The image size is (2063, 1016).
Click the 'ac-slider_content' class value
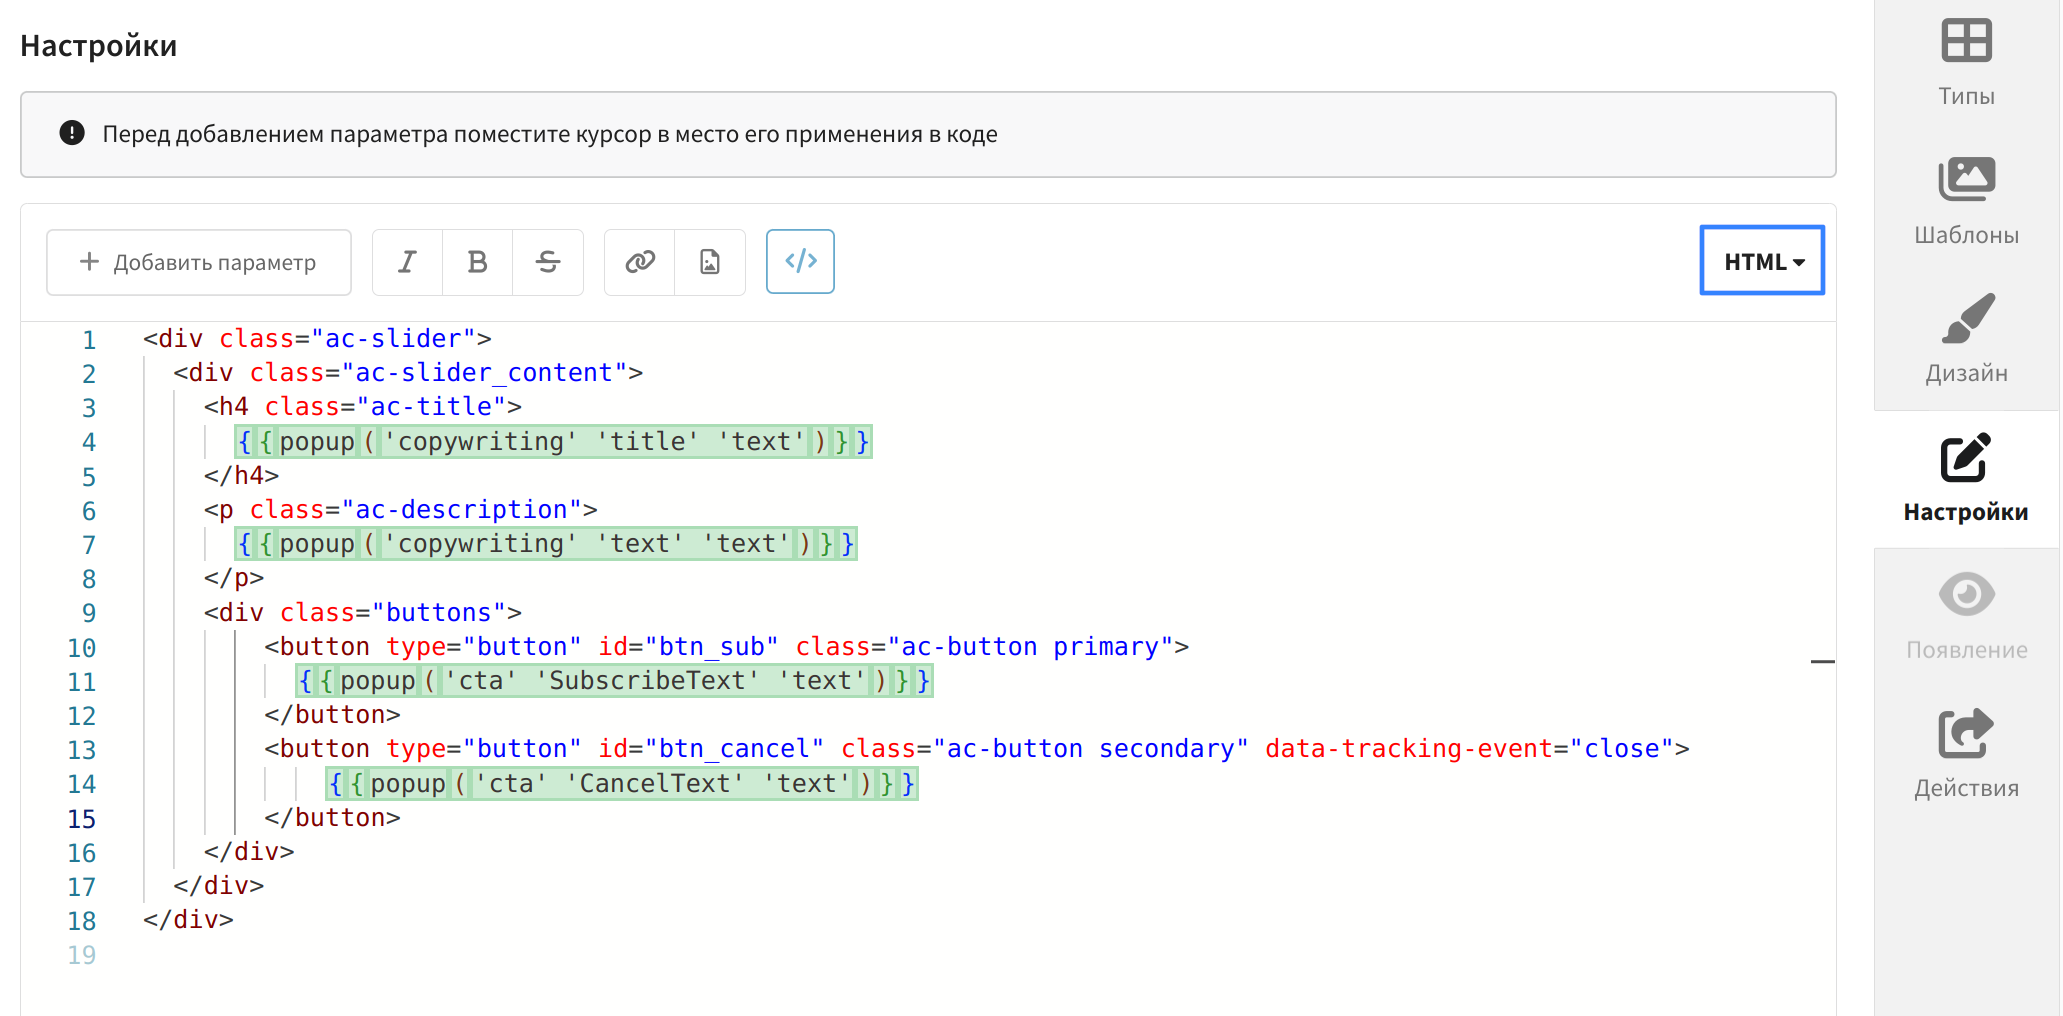pos(484,373)
